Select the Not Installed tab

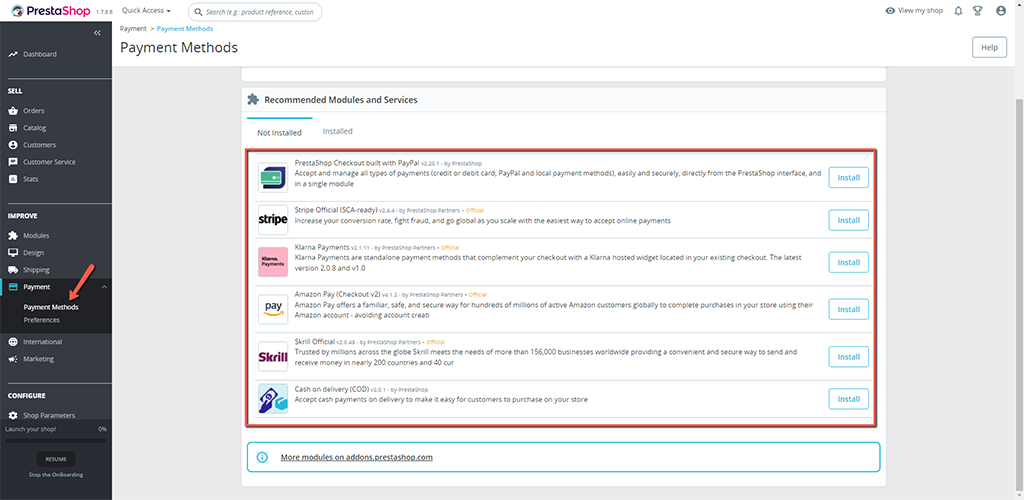(x=280, y=133)
